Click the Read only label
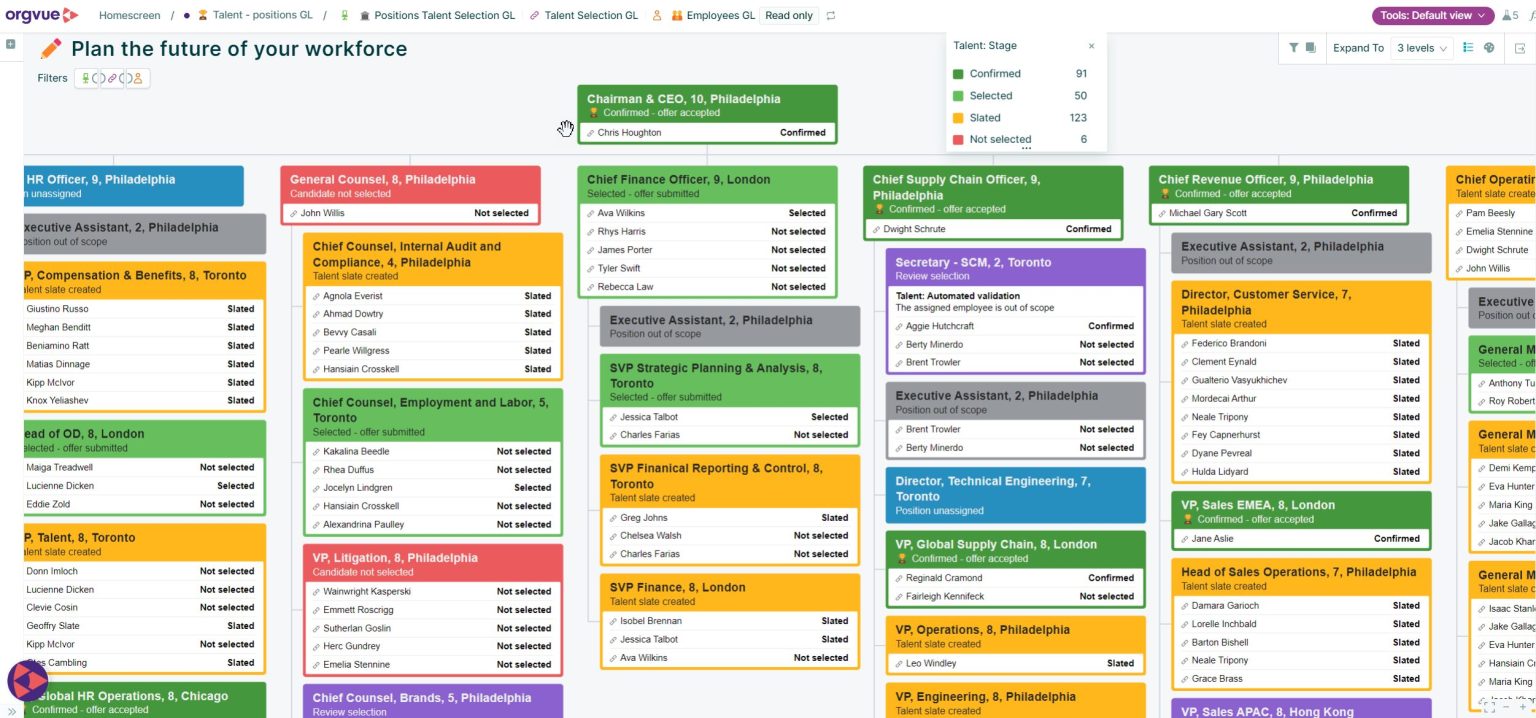The width and height of the screenshot is (1536, 718). (789, 15)
